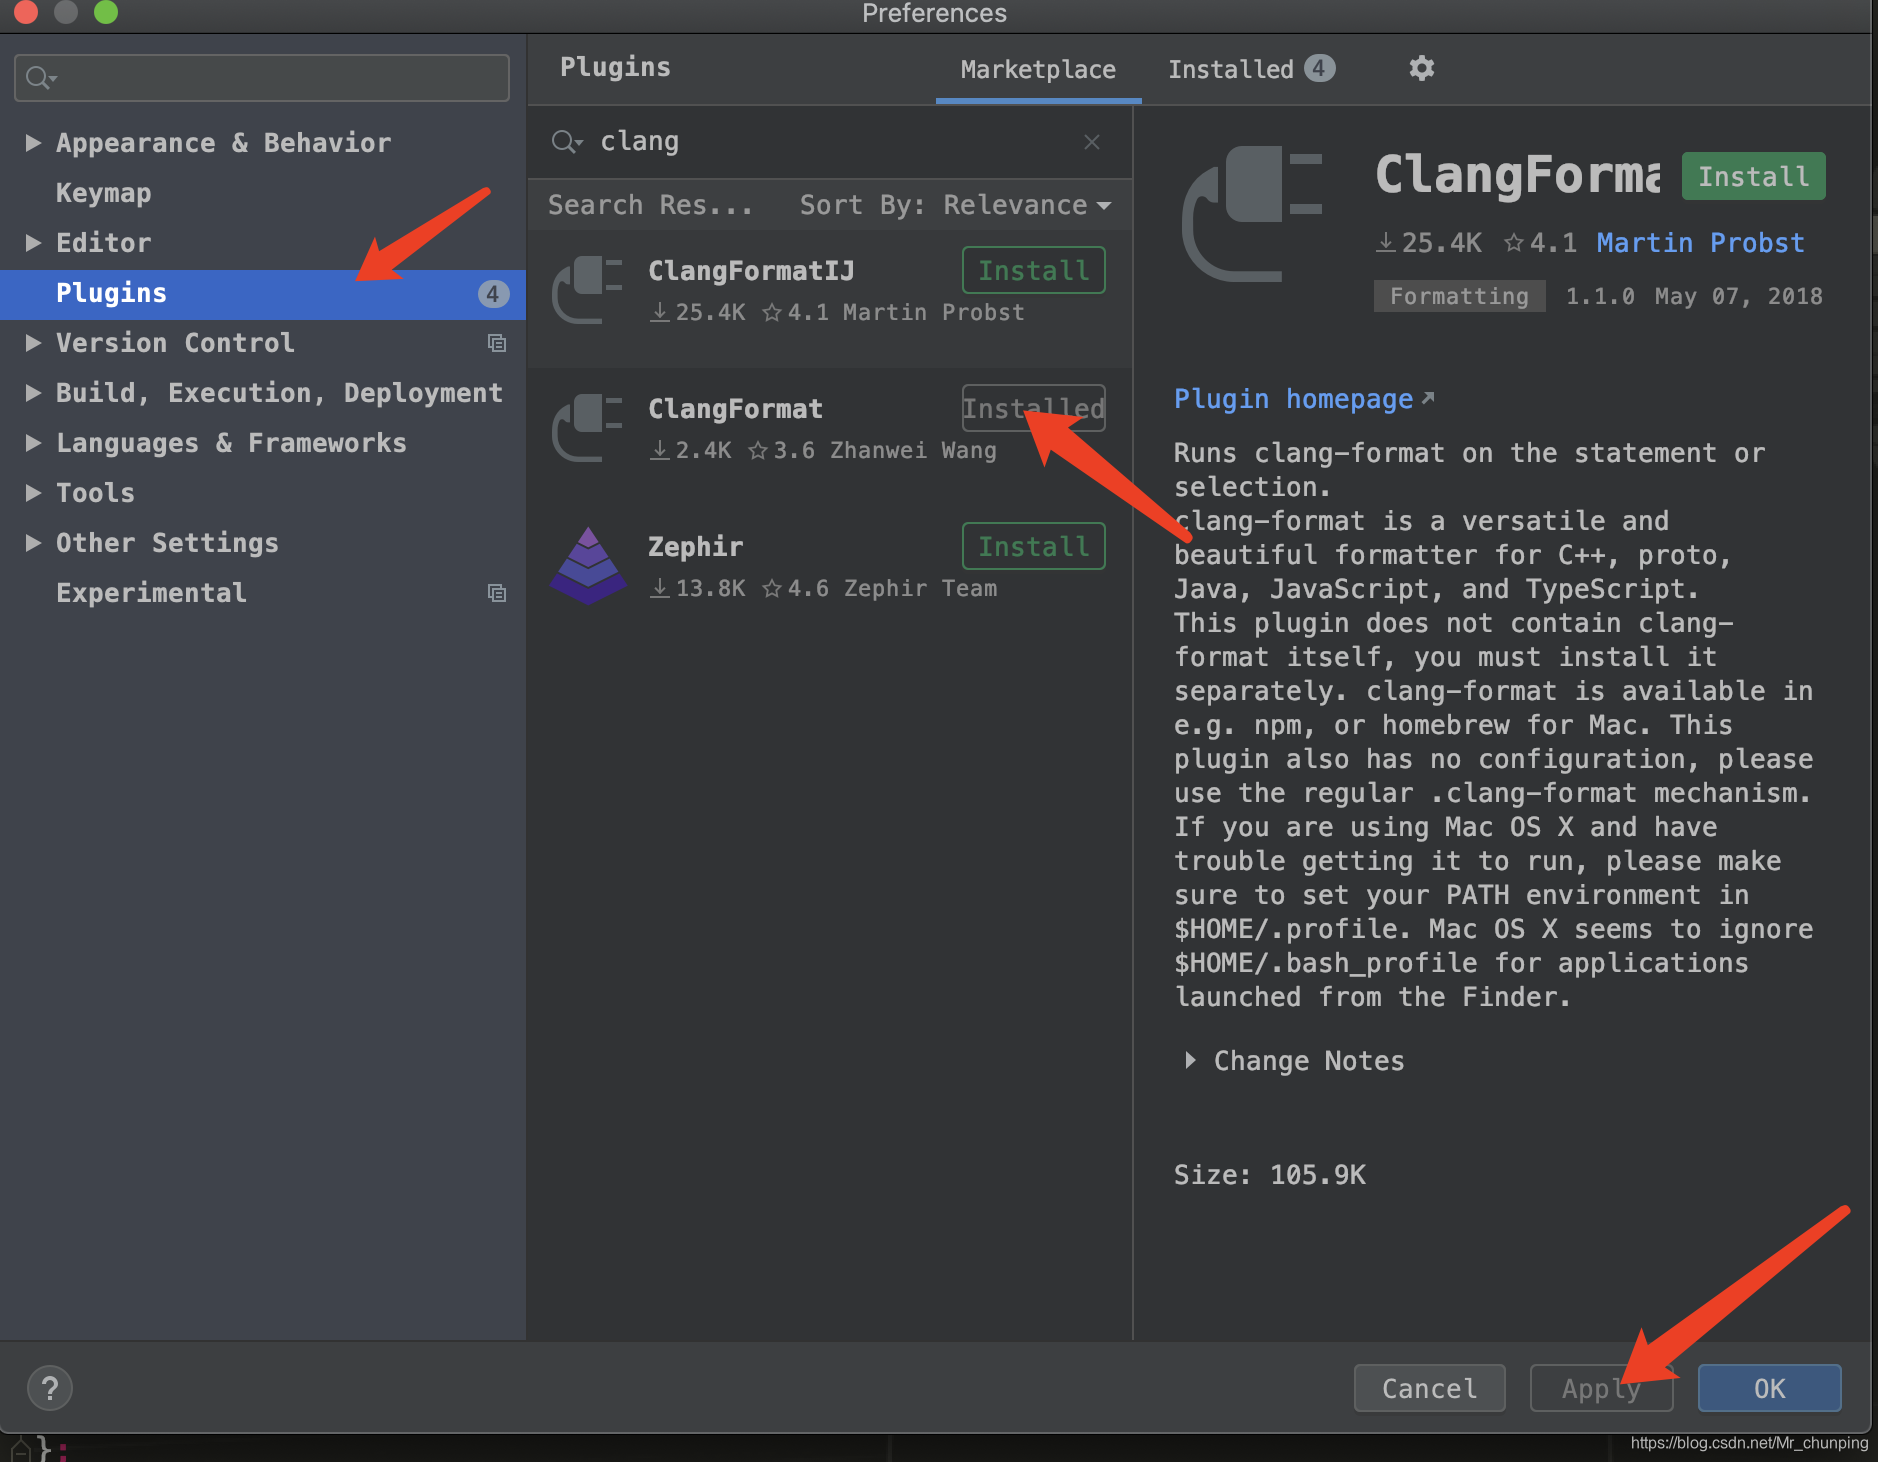Screen dimensions: 1878x1462
Task: Click the badge 4 on Plugins row
Action: pos(492,294)
